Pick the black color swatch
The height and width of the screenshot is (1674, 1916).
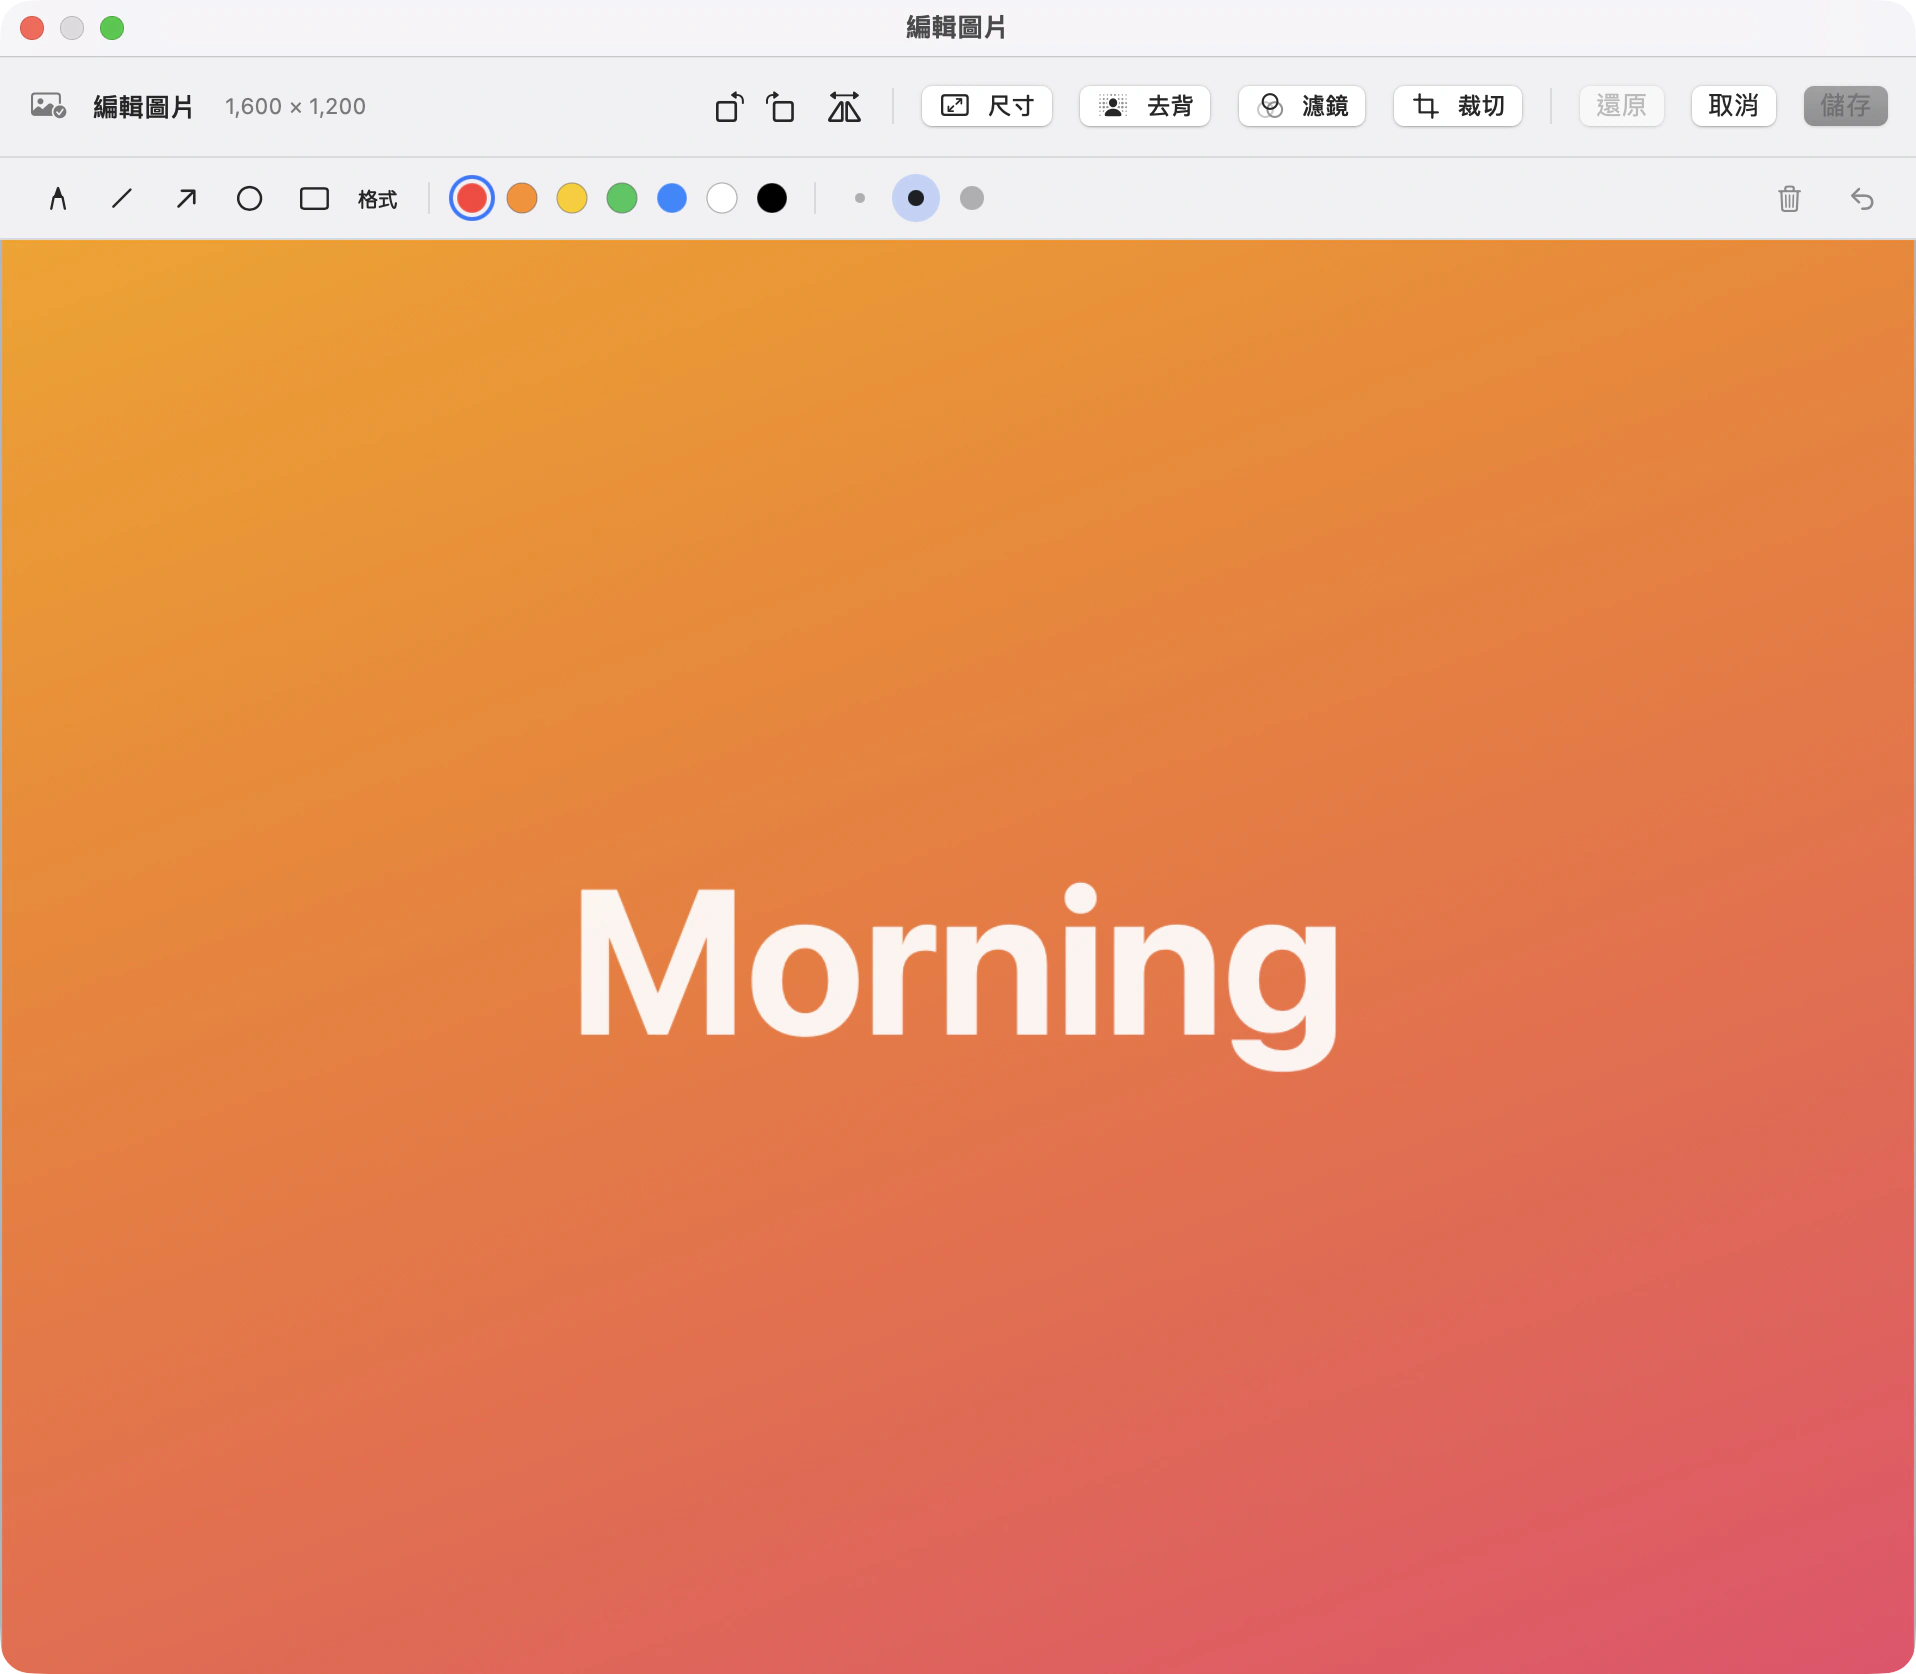[x=772, y=198]
